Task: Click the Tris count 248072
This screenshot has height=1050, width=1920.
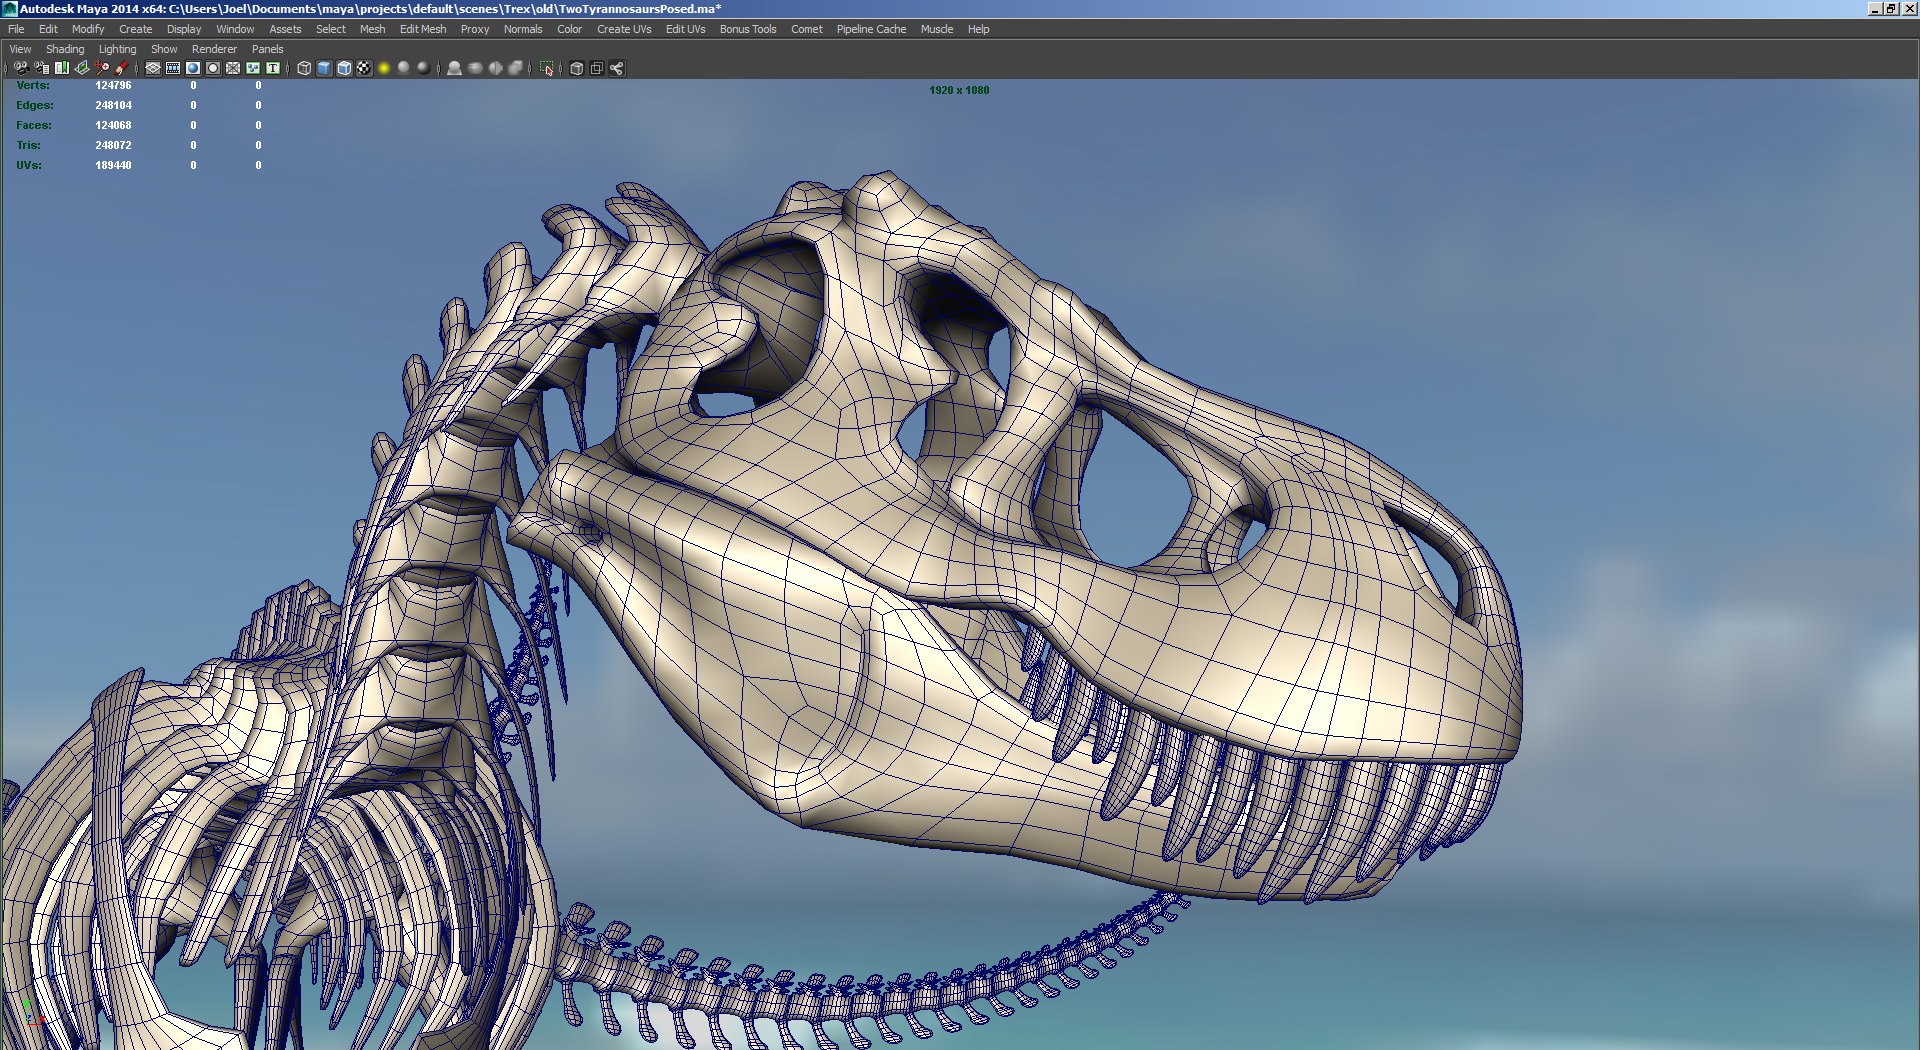Action: [113, 145]
